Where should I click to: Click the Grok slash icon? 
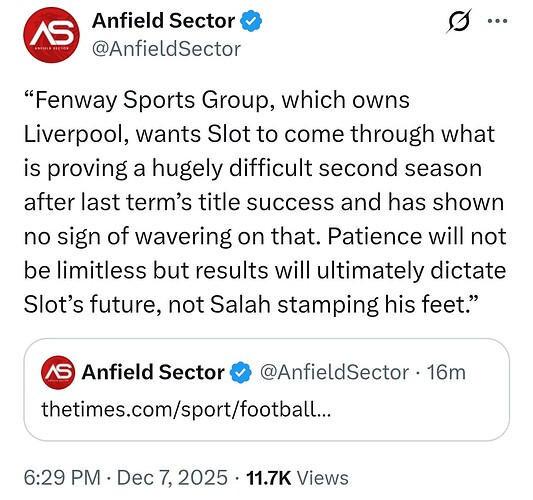click(459, 21)
